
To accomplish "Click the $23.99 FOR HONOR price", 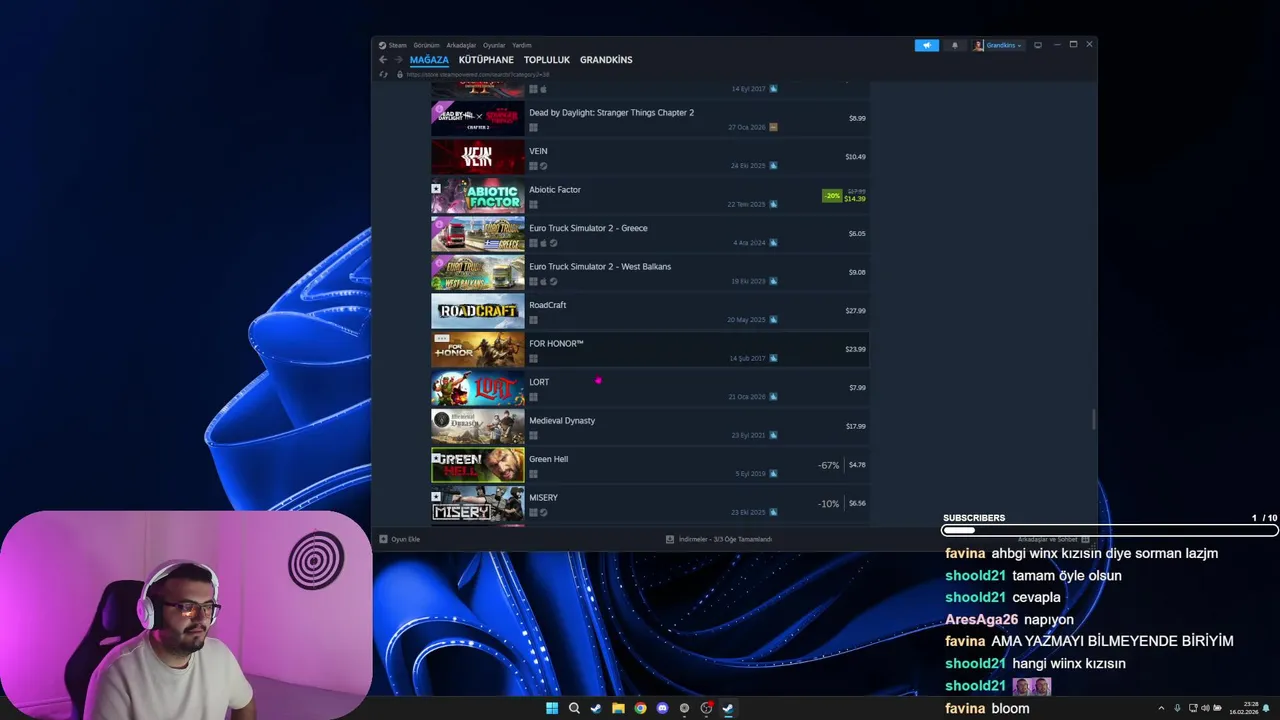I will click(855, 350).
